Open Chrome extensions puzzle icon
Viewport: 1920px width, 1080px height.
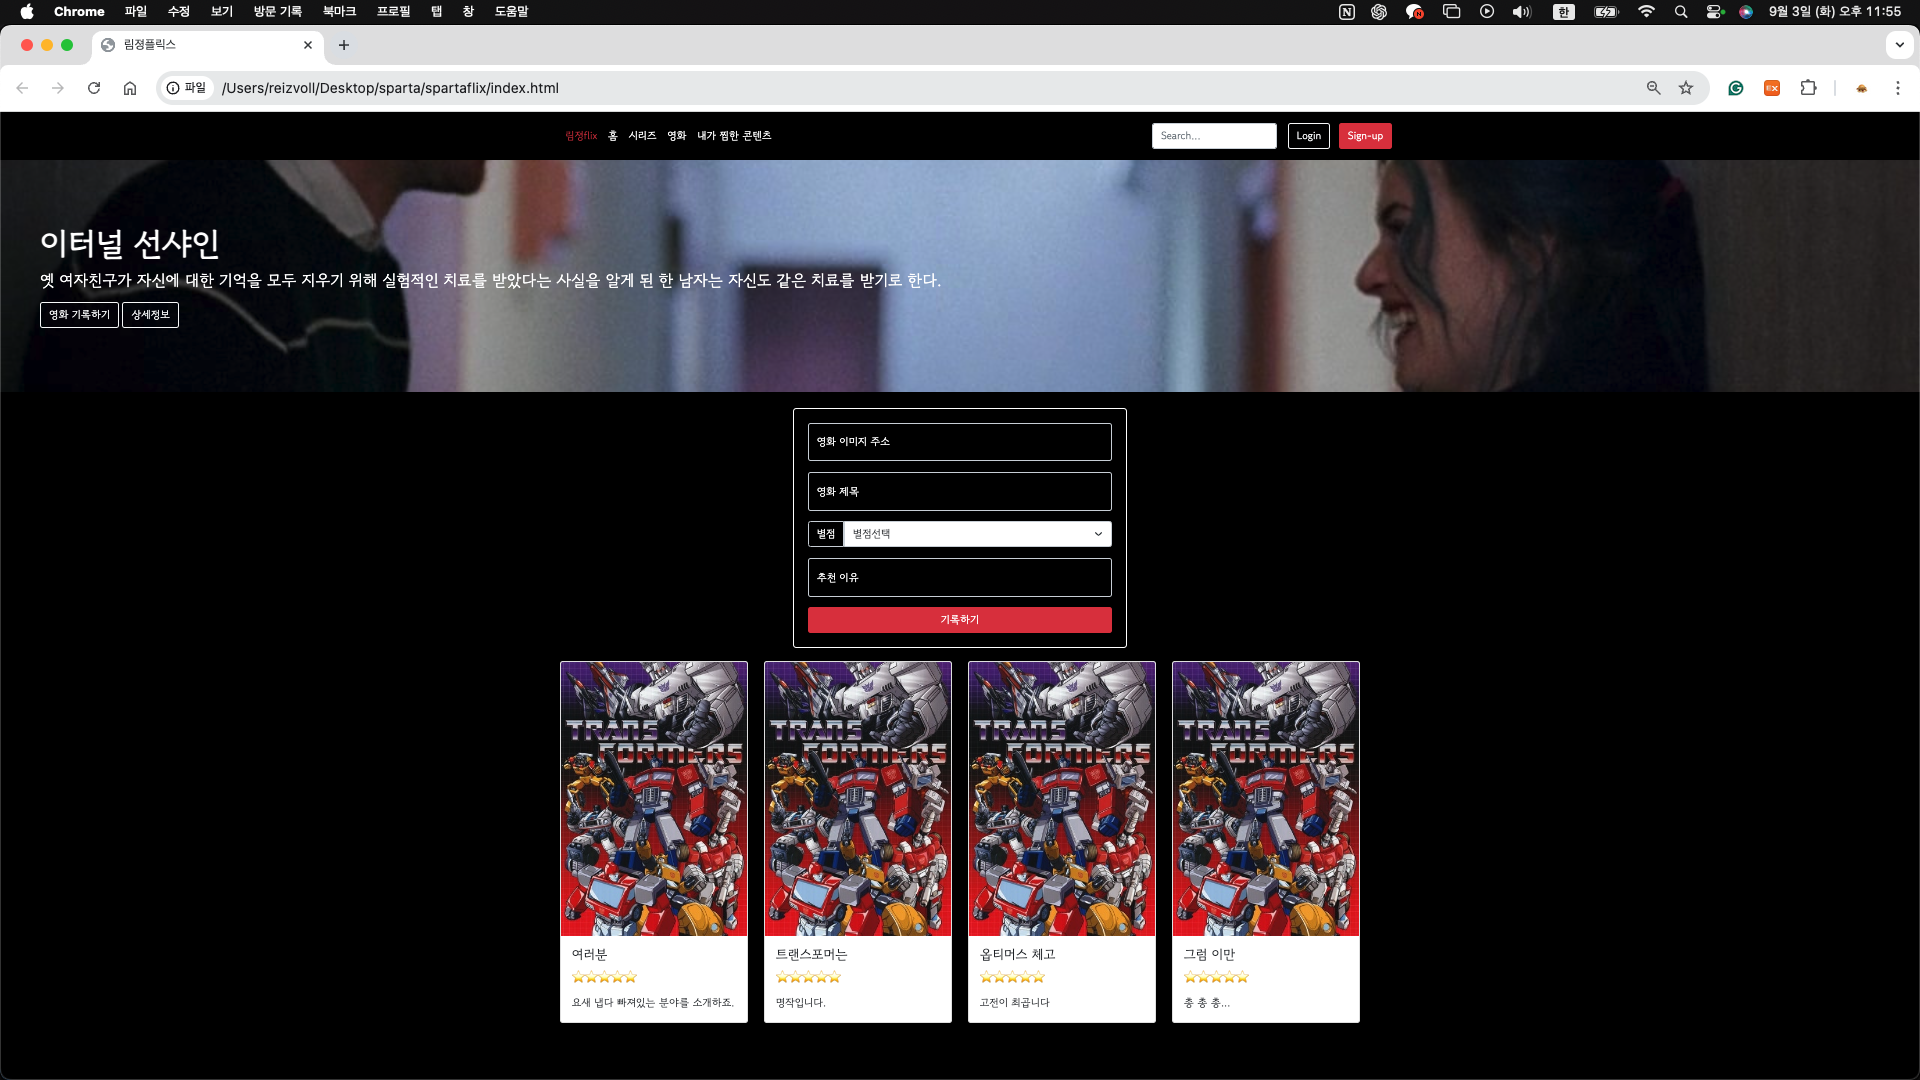pyautogui.click(x=1808, y=88)
